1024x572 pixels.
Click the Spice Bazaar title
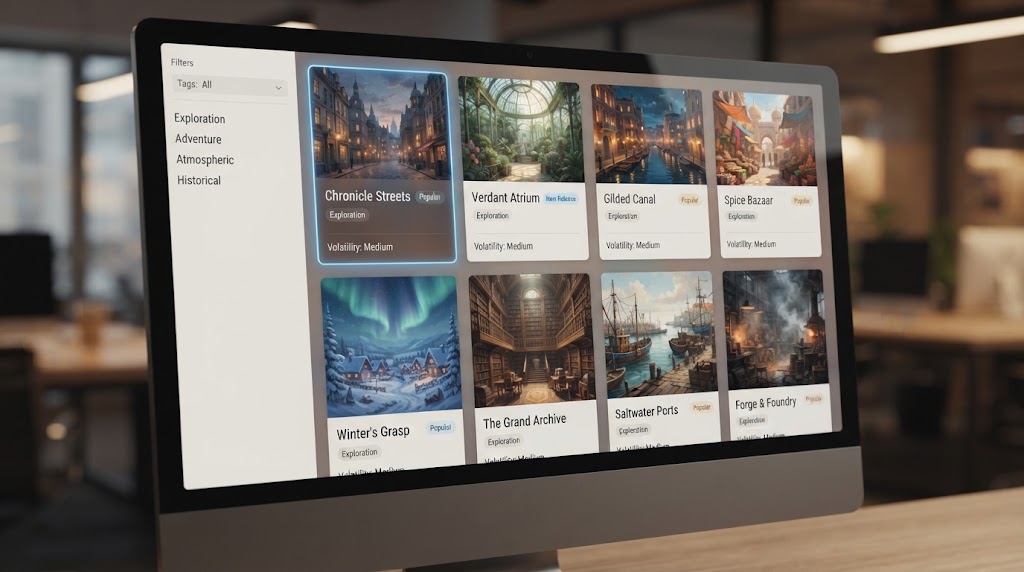point(748,200)
